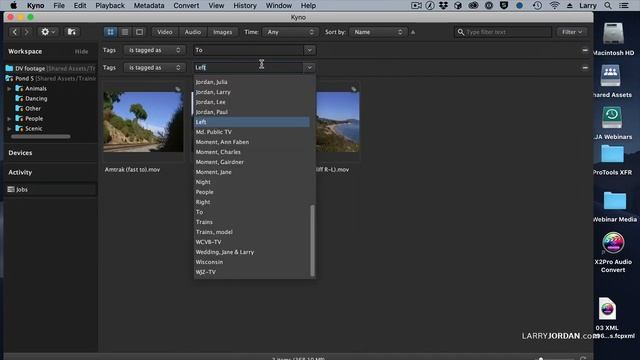Click the add folder to workspace icon

[x=72, y=32]
